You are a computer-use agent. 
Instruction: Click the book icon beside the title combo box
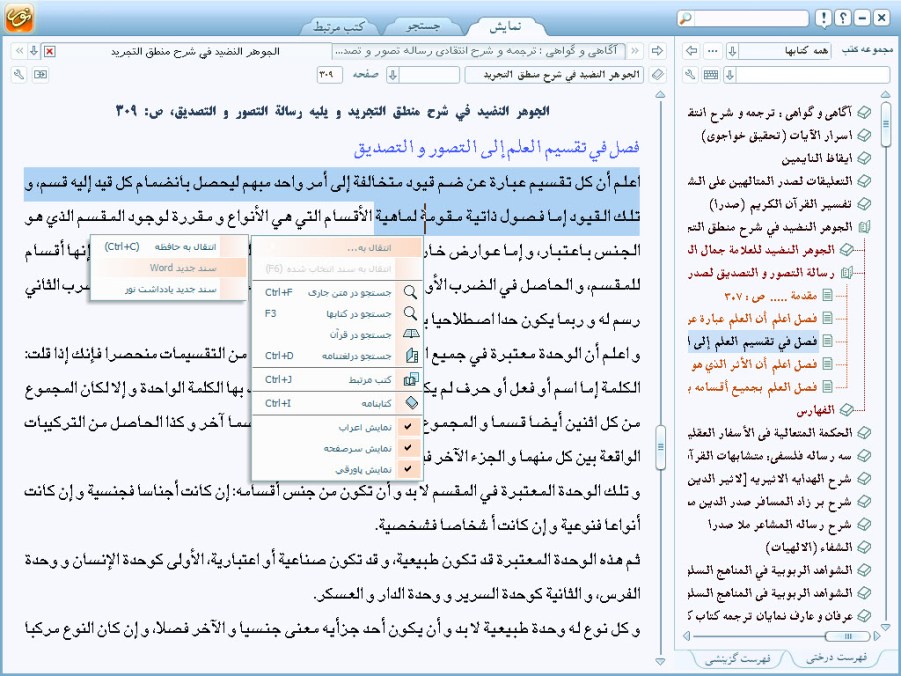[657, 75]
